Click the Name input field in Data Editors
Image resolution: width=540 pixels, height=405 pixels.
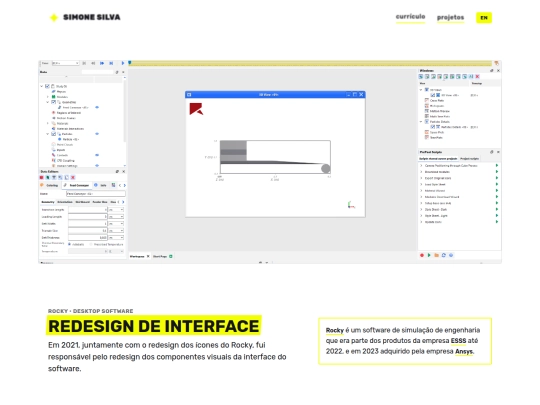[x=96, y=194]
